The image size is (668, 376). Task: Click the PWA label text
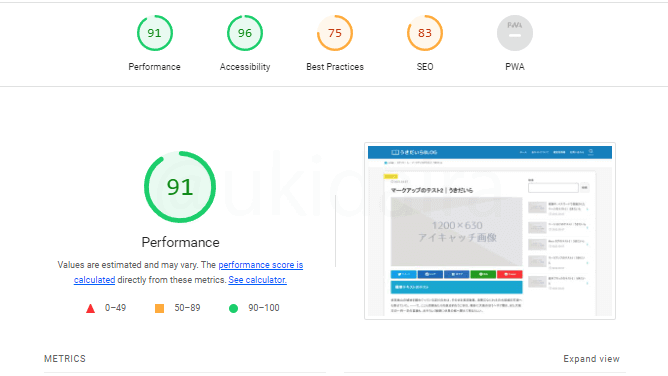point(515,67)
